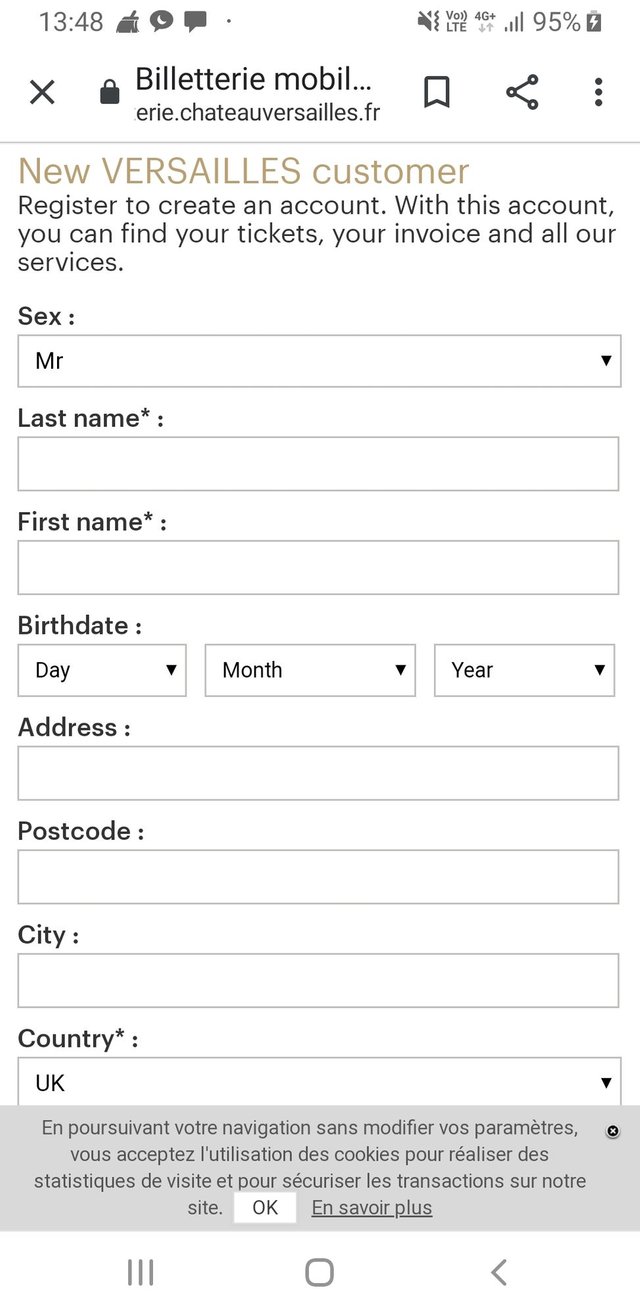Expand the Year birthdate dropdown
This screenshot has height=1316, width=640.
(x=524, y=670)
